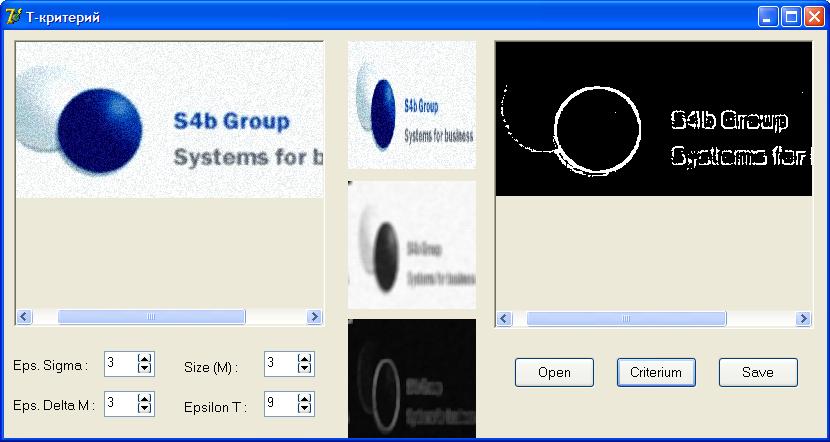Click the result image horizontal scrollbar thumb
Viewport: 830px width, 442px height.
pyautogui.click(x=626, y=319)
